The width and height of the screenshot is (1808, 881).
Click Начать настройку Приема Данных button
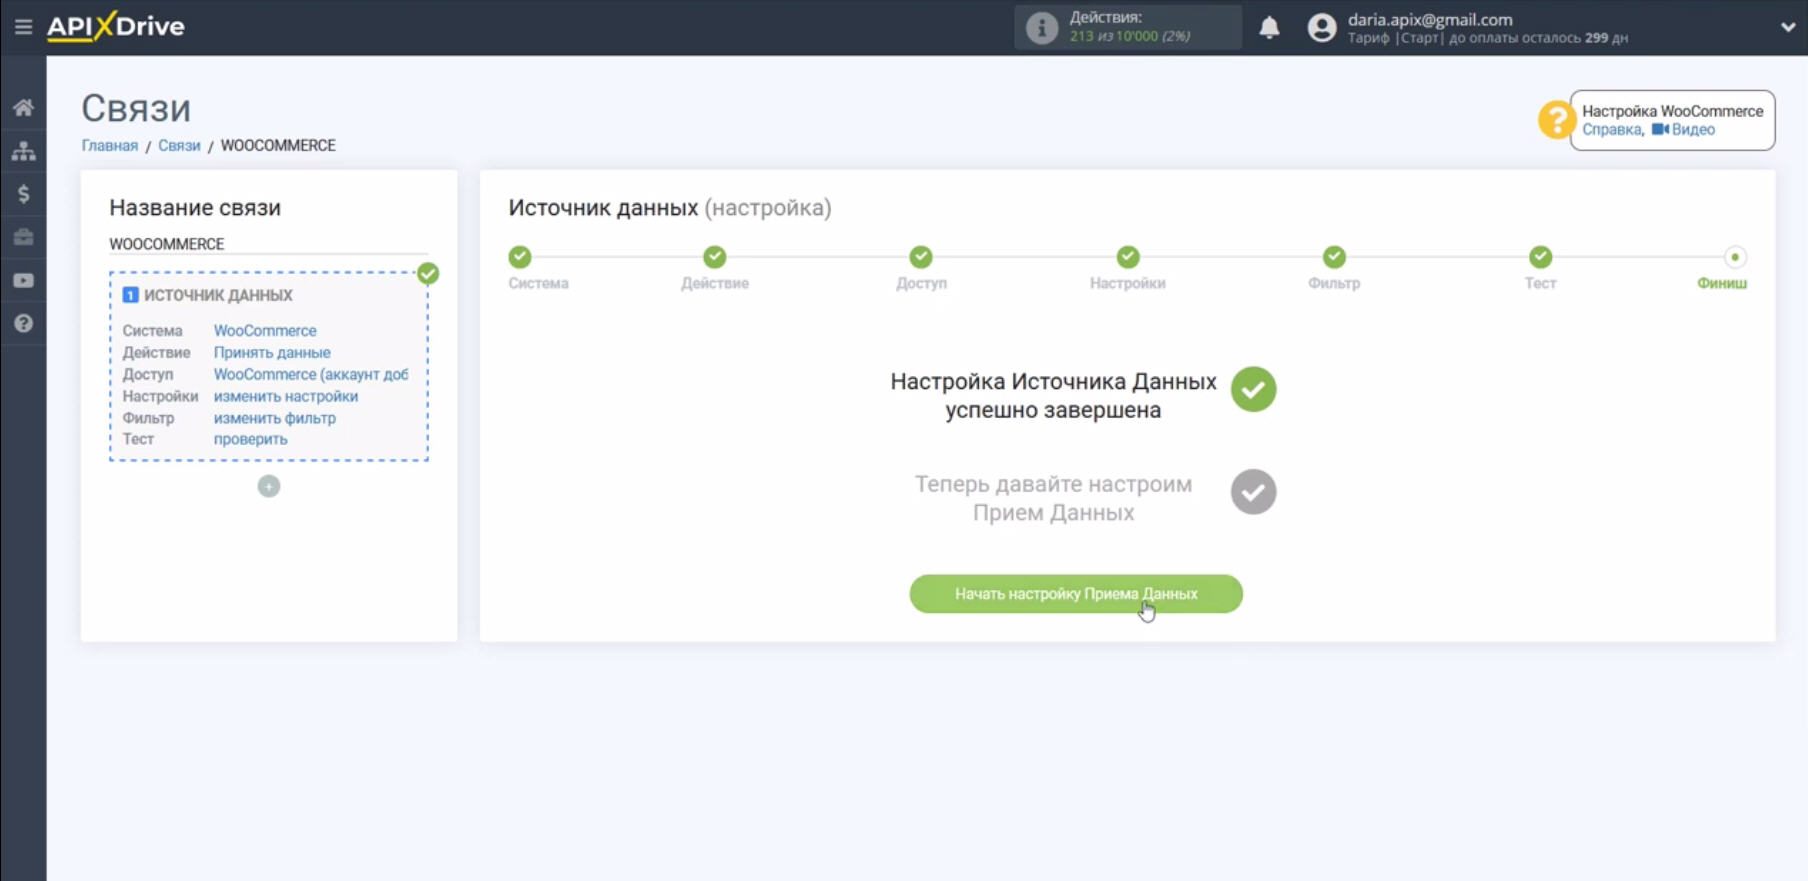tap(1076, 594)
